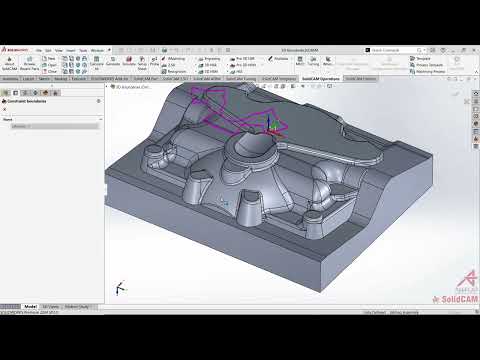Select the 2.5D operation

tap(169, 65)
